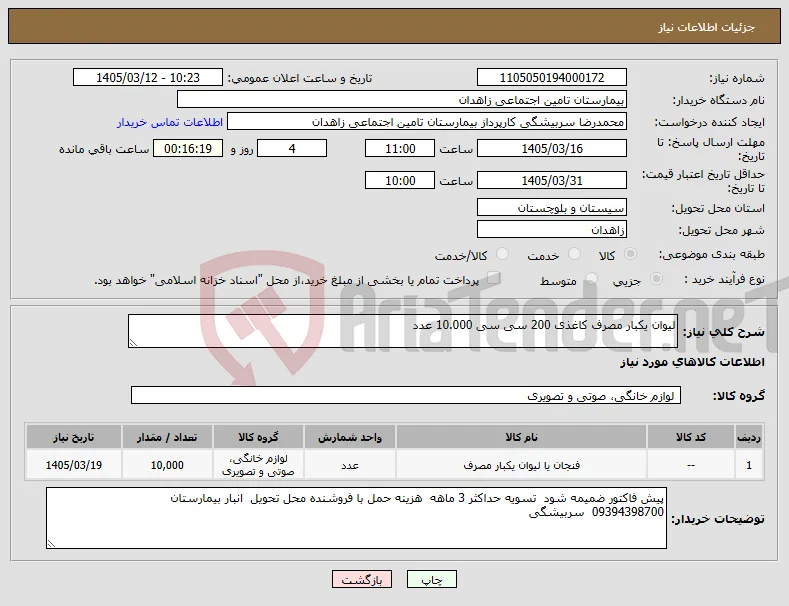Click the need number field 1105050194000172
The height and width of the screenshot is (606, 789).
coord(551,78)
